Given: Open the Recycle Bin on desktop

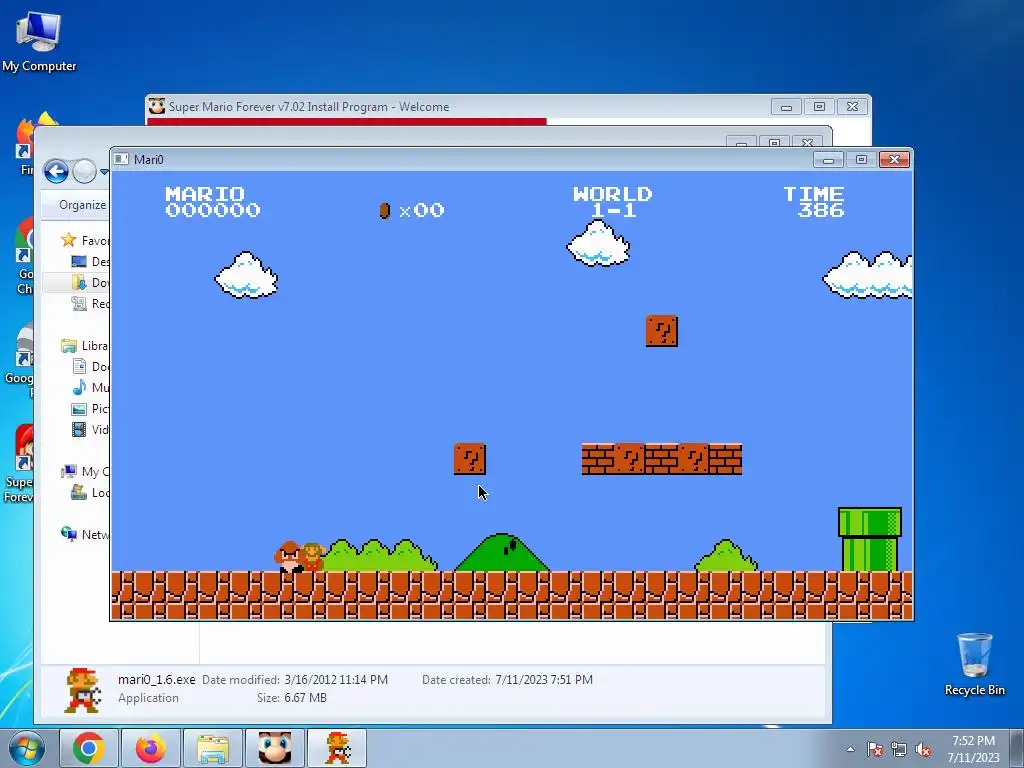Looking at the screenshot, I should coord(974,664).
